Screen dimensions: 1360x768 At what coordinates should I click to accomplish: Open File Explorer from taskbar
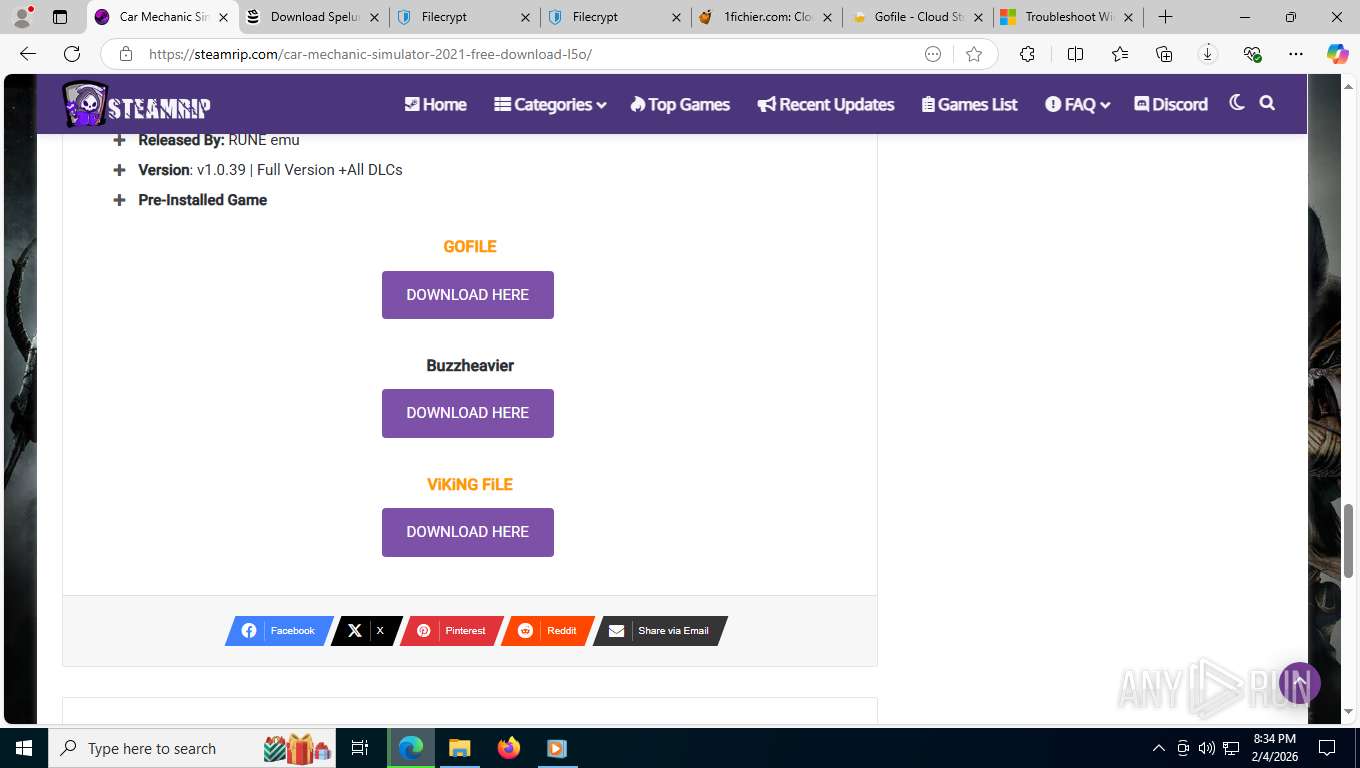coord(459,748)
